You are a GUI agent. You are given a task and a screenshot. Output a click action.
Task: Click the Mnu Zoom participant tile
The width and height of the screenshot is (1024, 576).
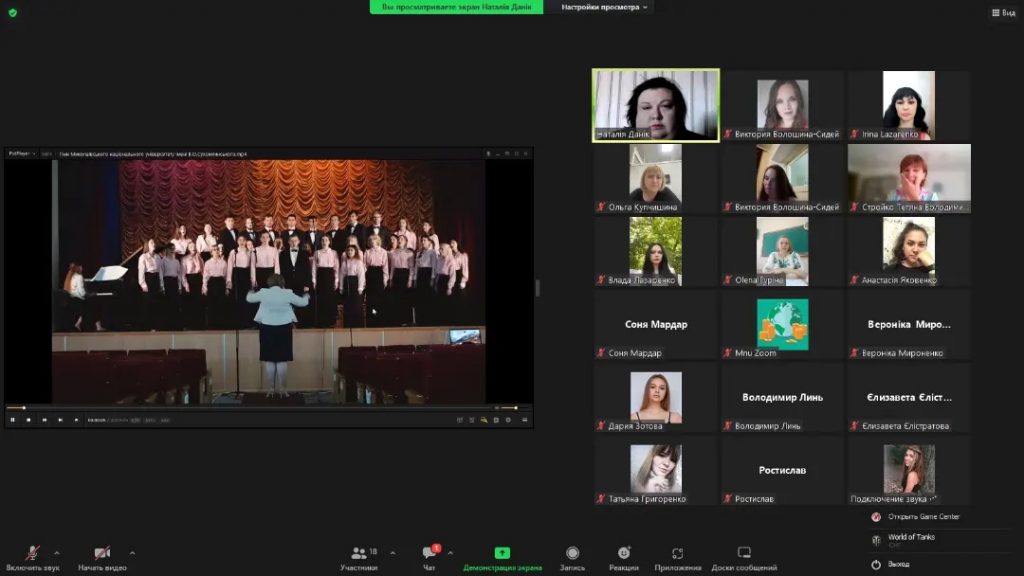(x=782, y=325)
